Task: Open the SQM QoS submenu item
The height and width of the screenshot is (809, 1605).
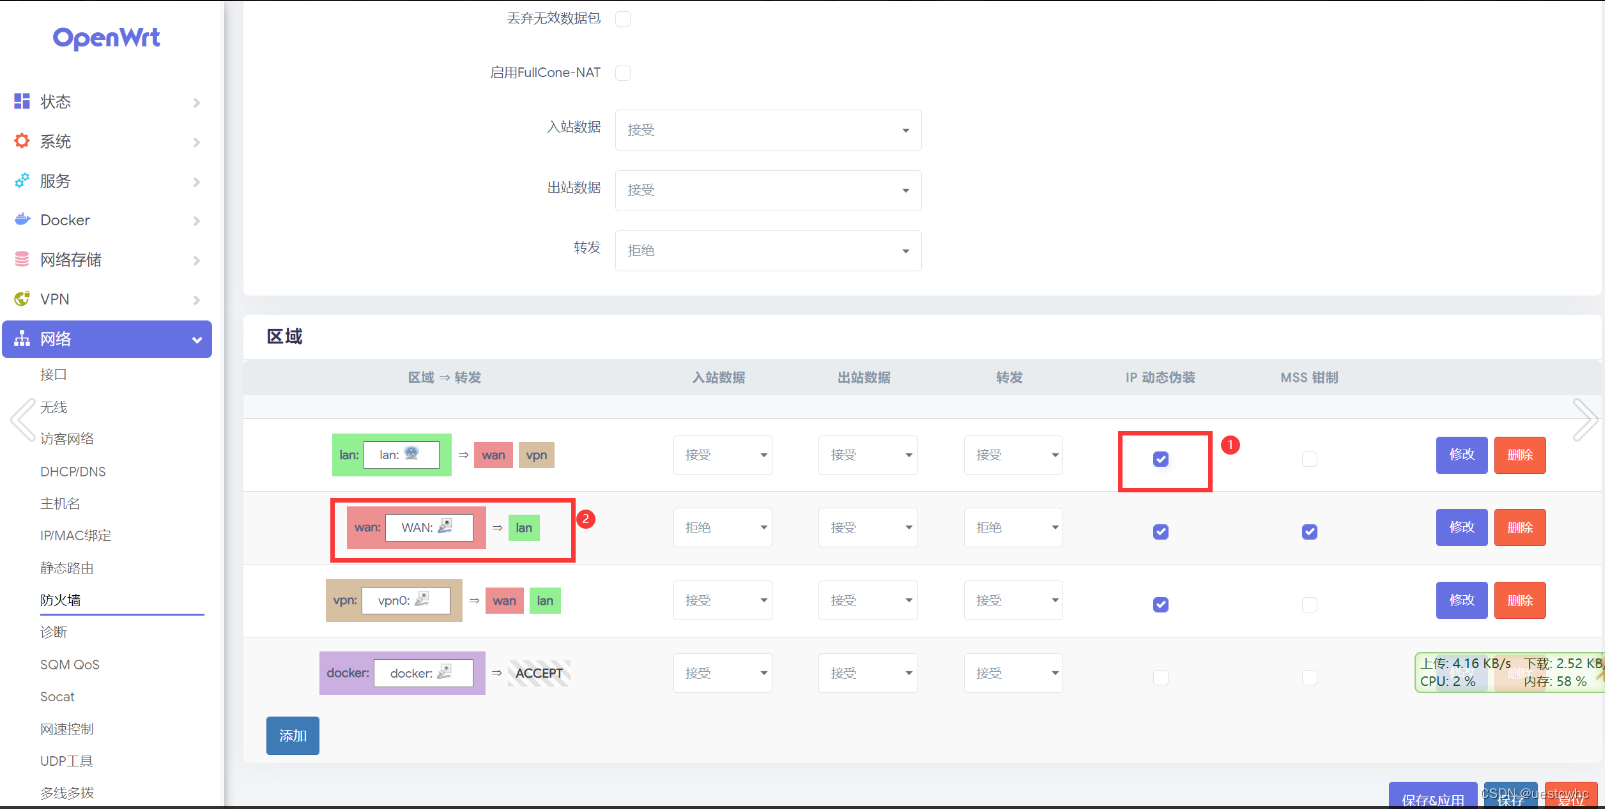Action: click(x=70, y=664)
